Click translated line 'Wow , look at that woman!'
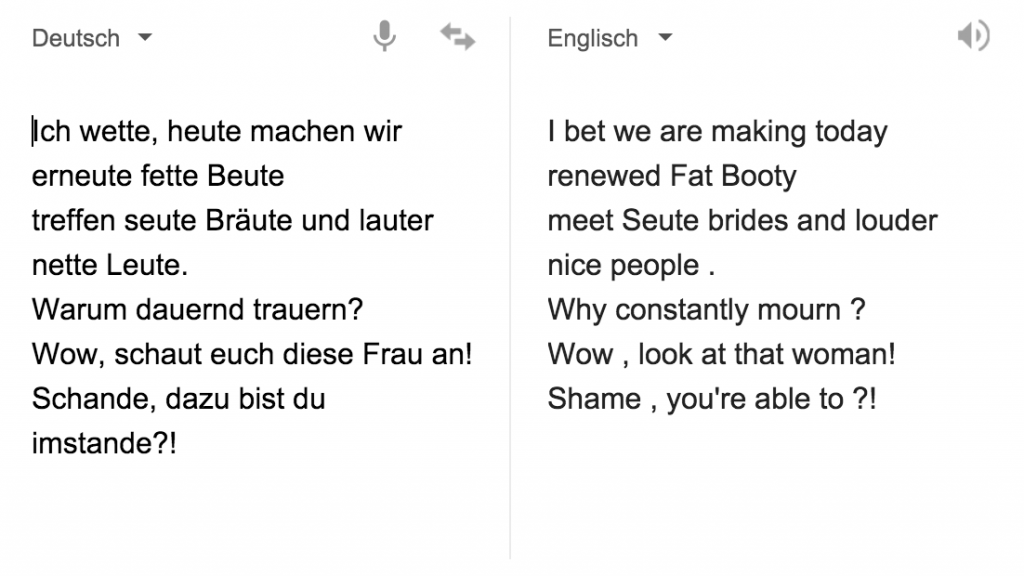1024x576 pixels. coord(721,355)
